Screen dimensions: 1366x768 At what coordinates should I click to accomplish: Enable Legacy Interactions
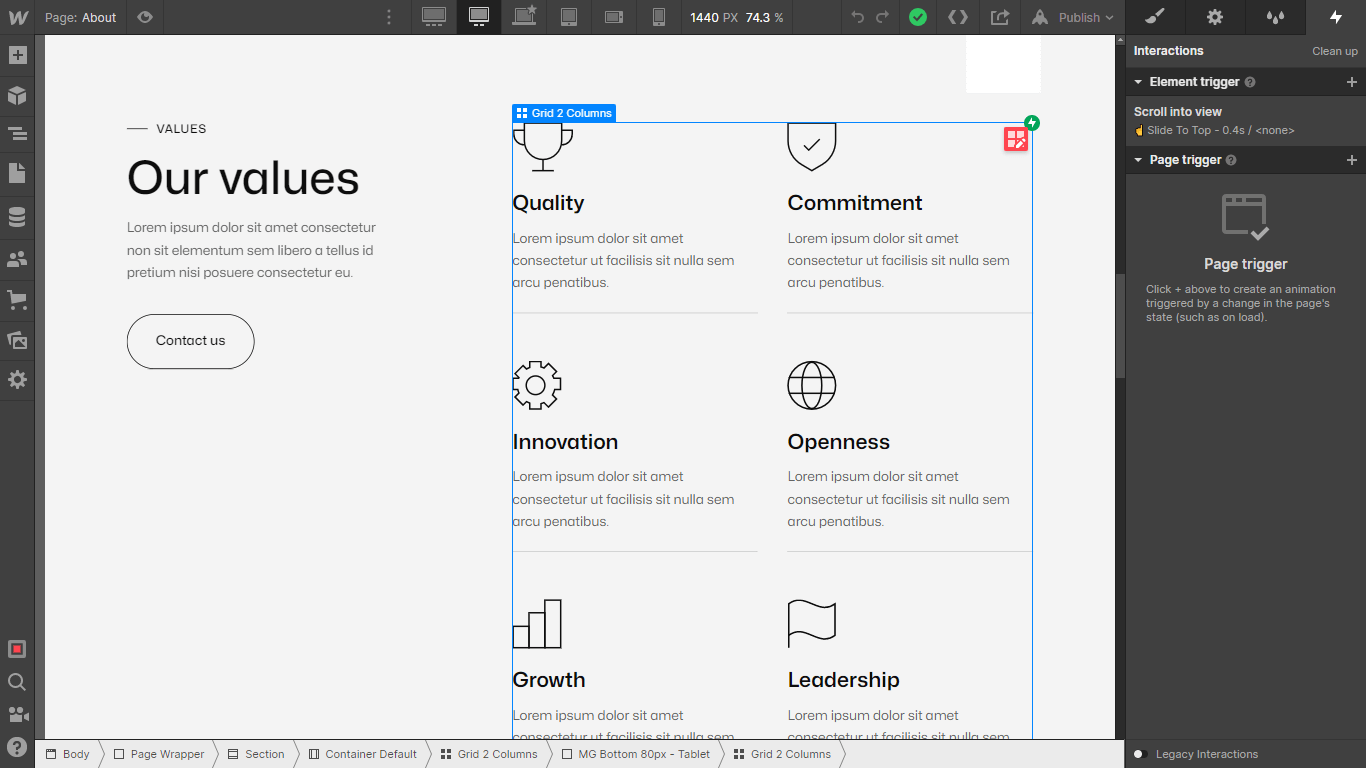tap(1141, 754)
